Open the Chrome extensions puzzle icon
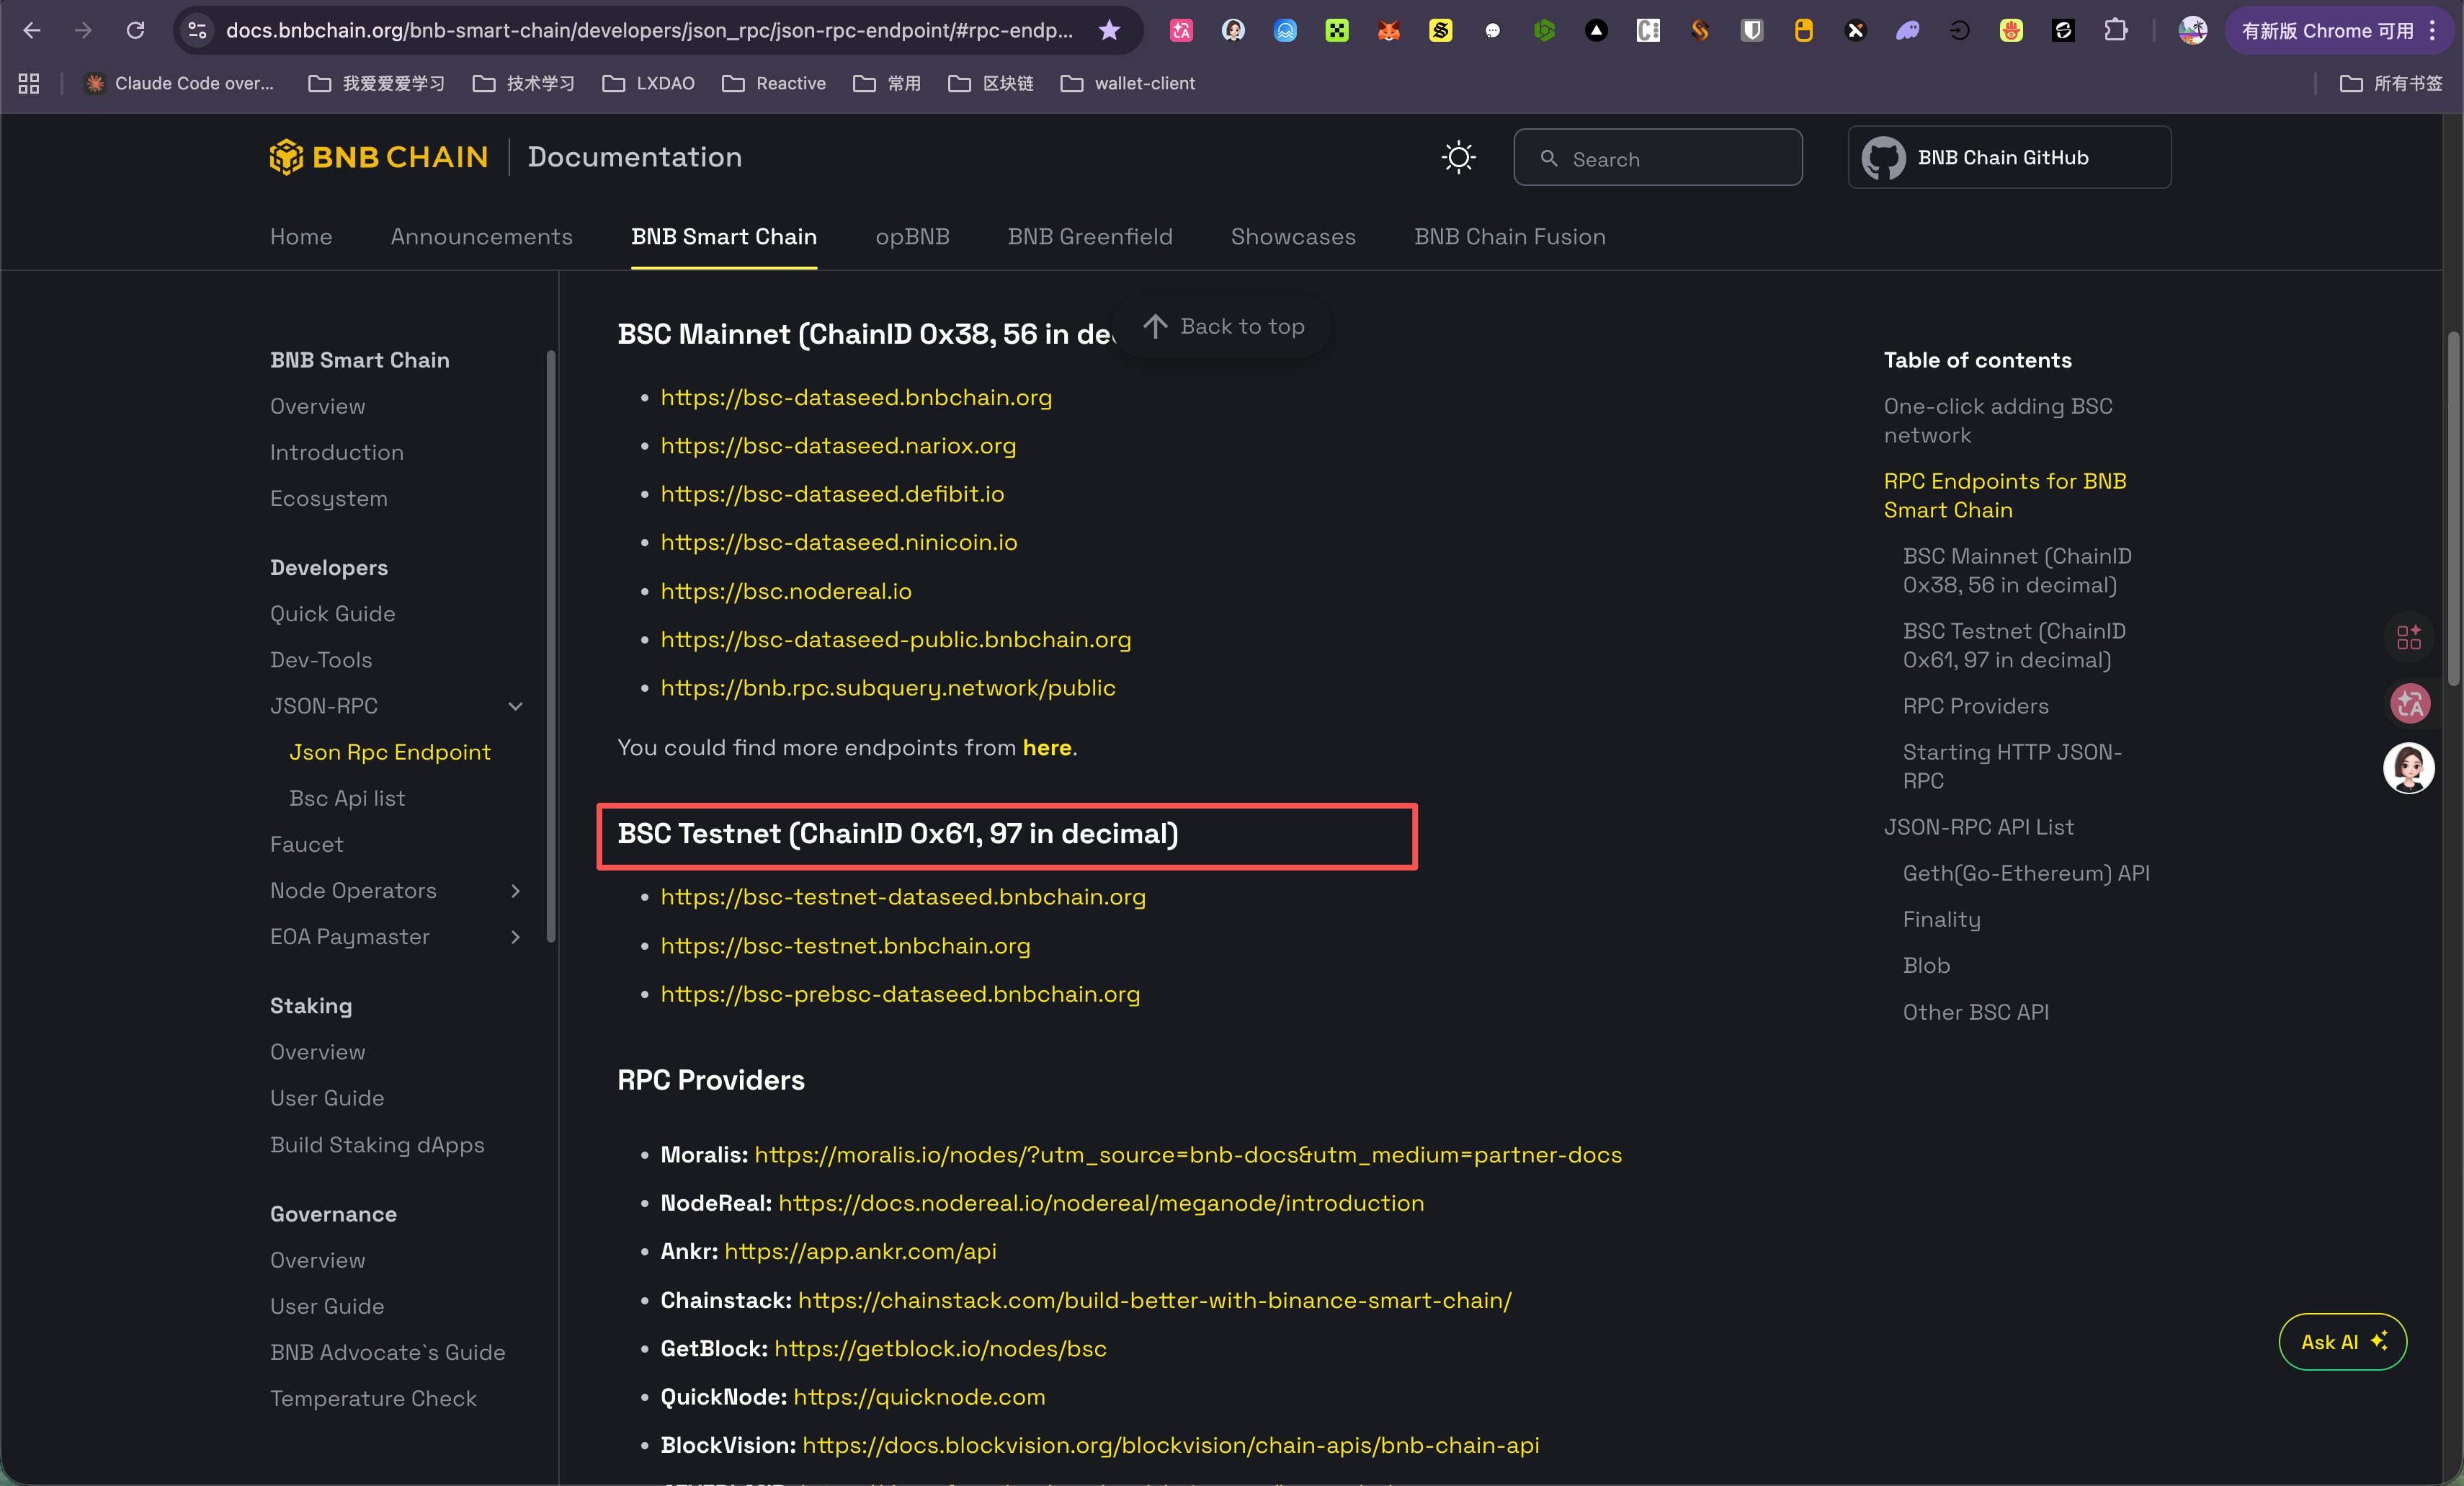 (2115, 30)
